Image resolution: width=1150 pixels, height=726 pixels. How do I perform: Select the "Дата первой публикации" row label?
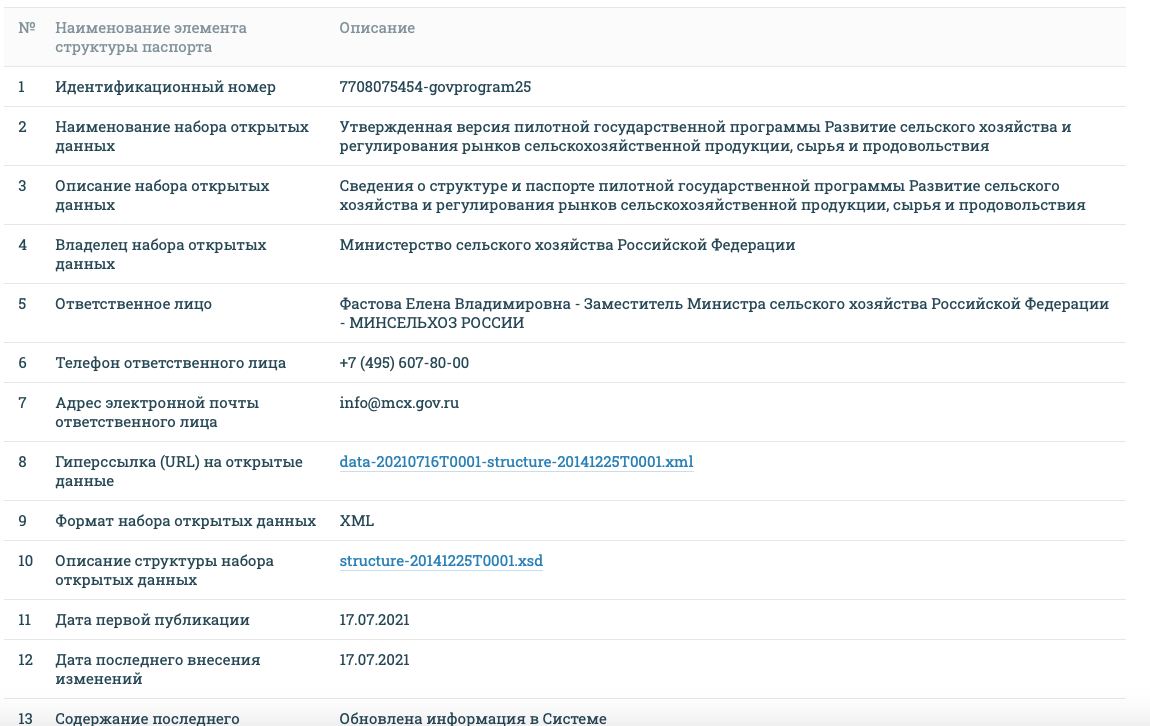pyautogui.click(x=152, y=620)
